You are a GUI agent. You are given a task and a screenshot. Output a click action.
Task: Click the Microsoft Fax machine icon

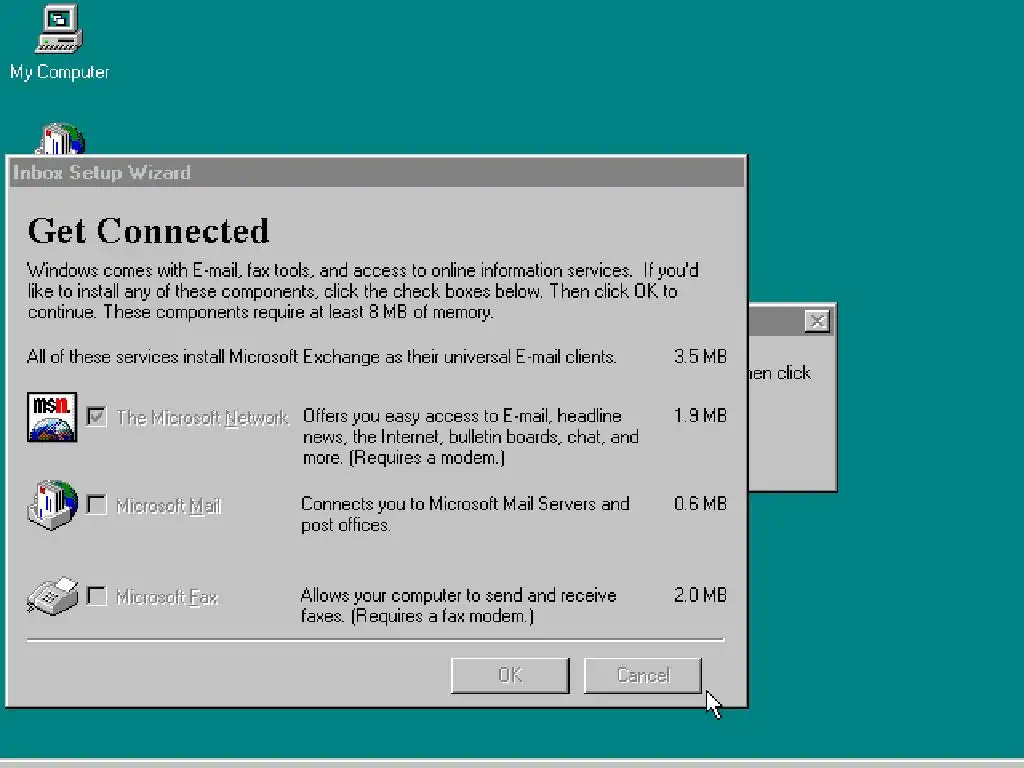tap(52, 596)
